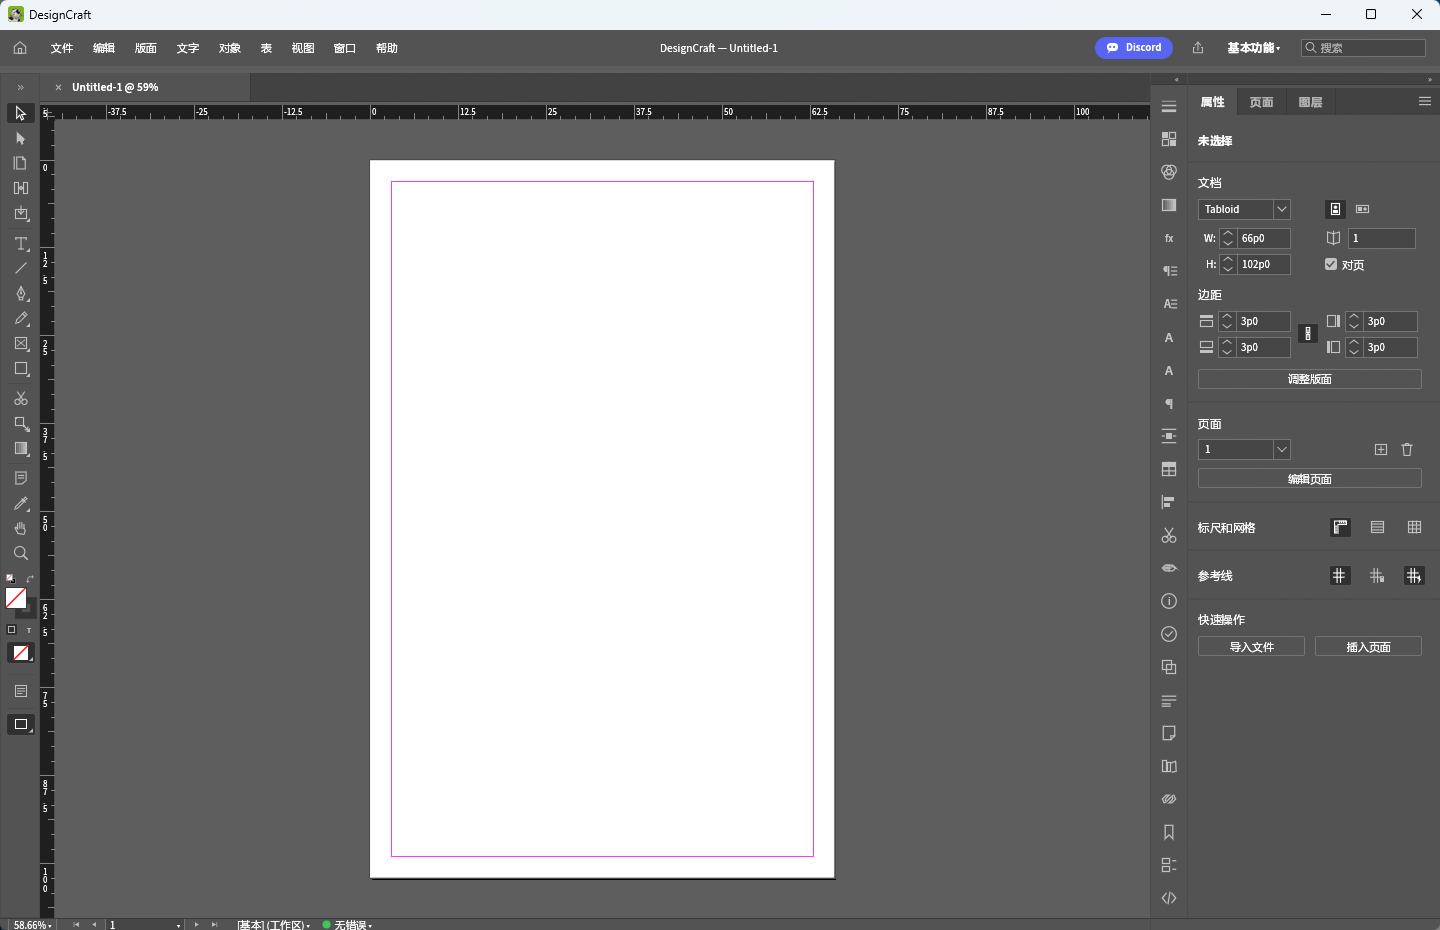This screenshot has width=1440, height=930.
Task: Select the Pen tool
Action: coord(21,293)
